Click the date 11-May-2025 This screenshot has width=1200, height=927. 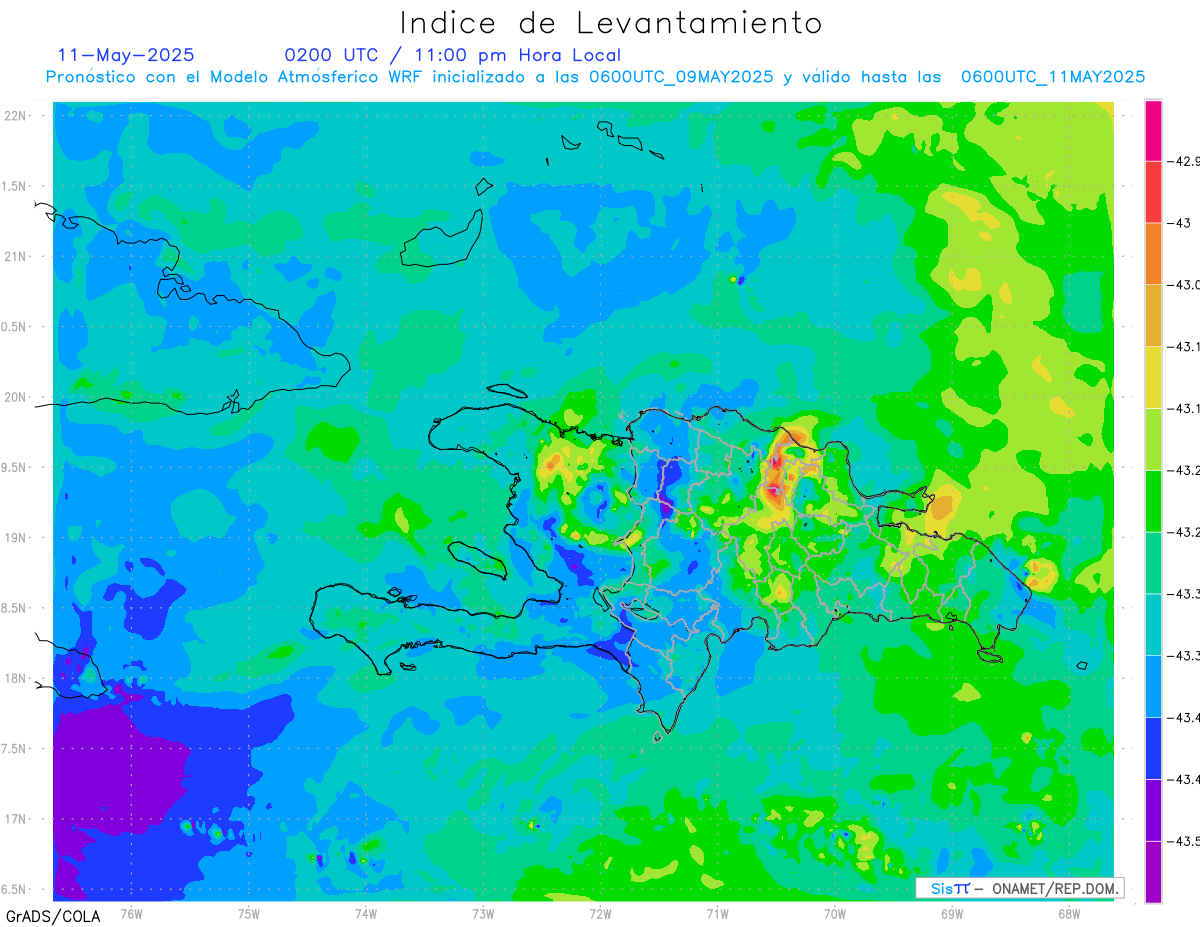126,55
